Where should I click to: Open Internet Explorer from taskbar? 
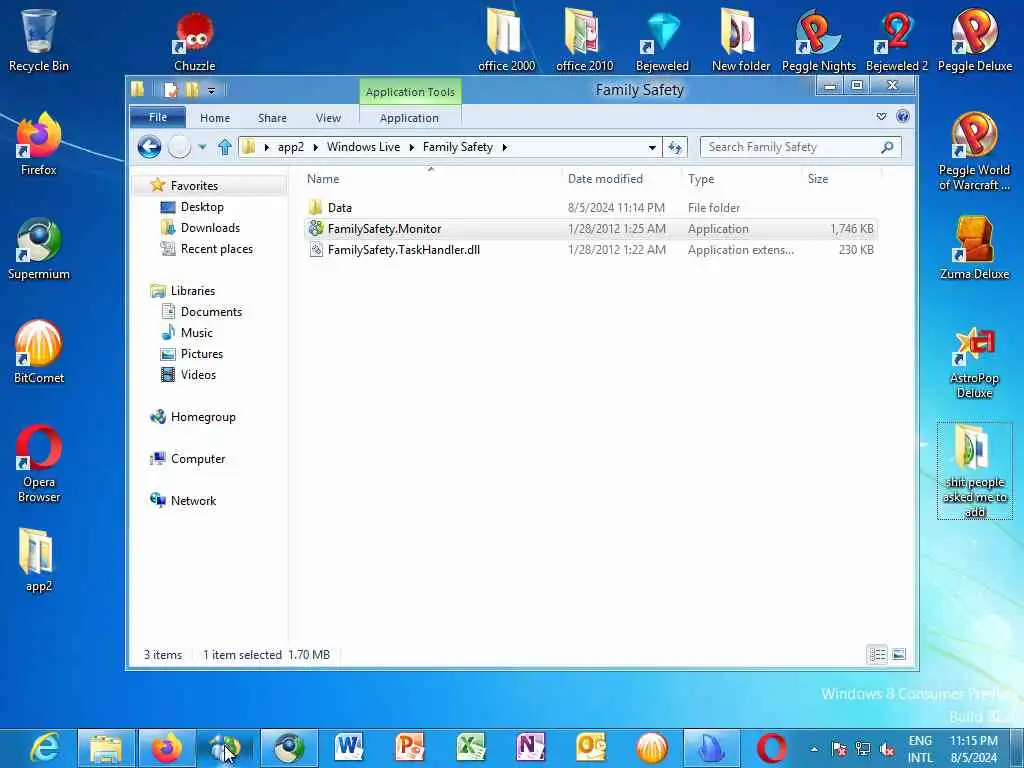46,748
